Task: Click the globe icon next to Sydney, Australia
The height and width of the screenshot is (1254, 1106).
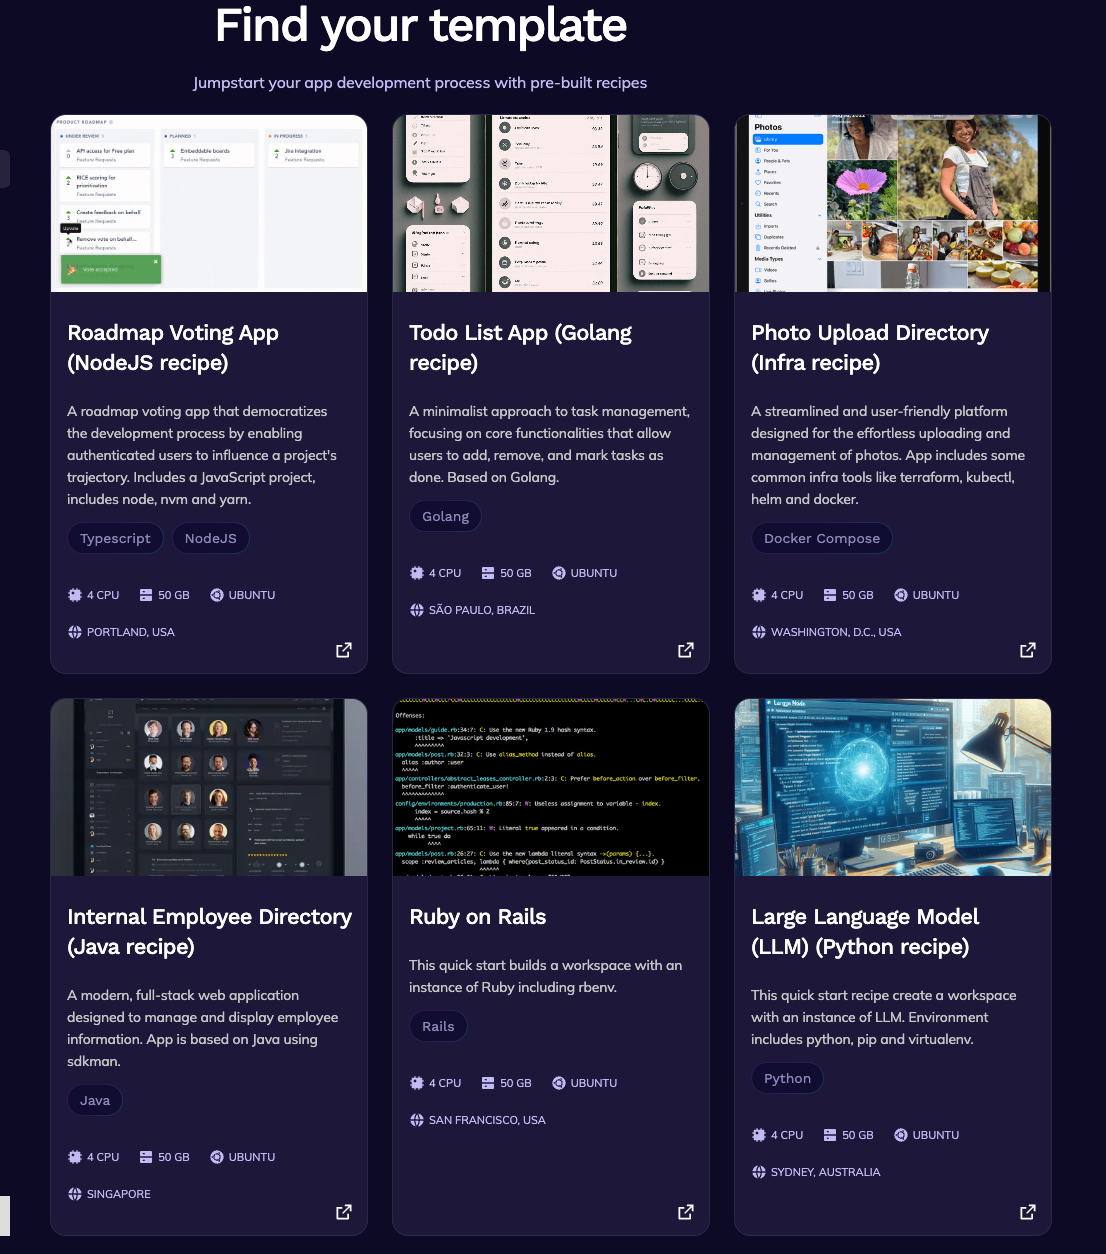Action: [758, 1171]
